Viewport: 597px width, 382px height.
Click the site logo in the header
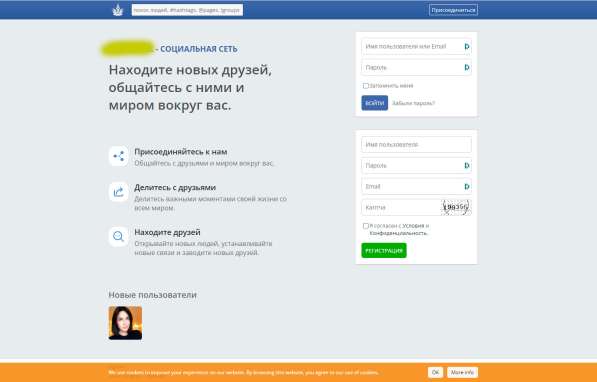[118, 10]
